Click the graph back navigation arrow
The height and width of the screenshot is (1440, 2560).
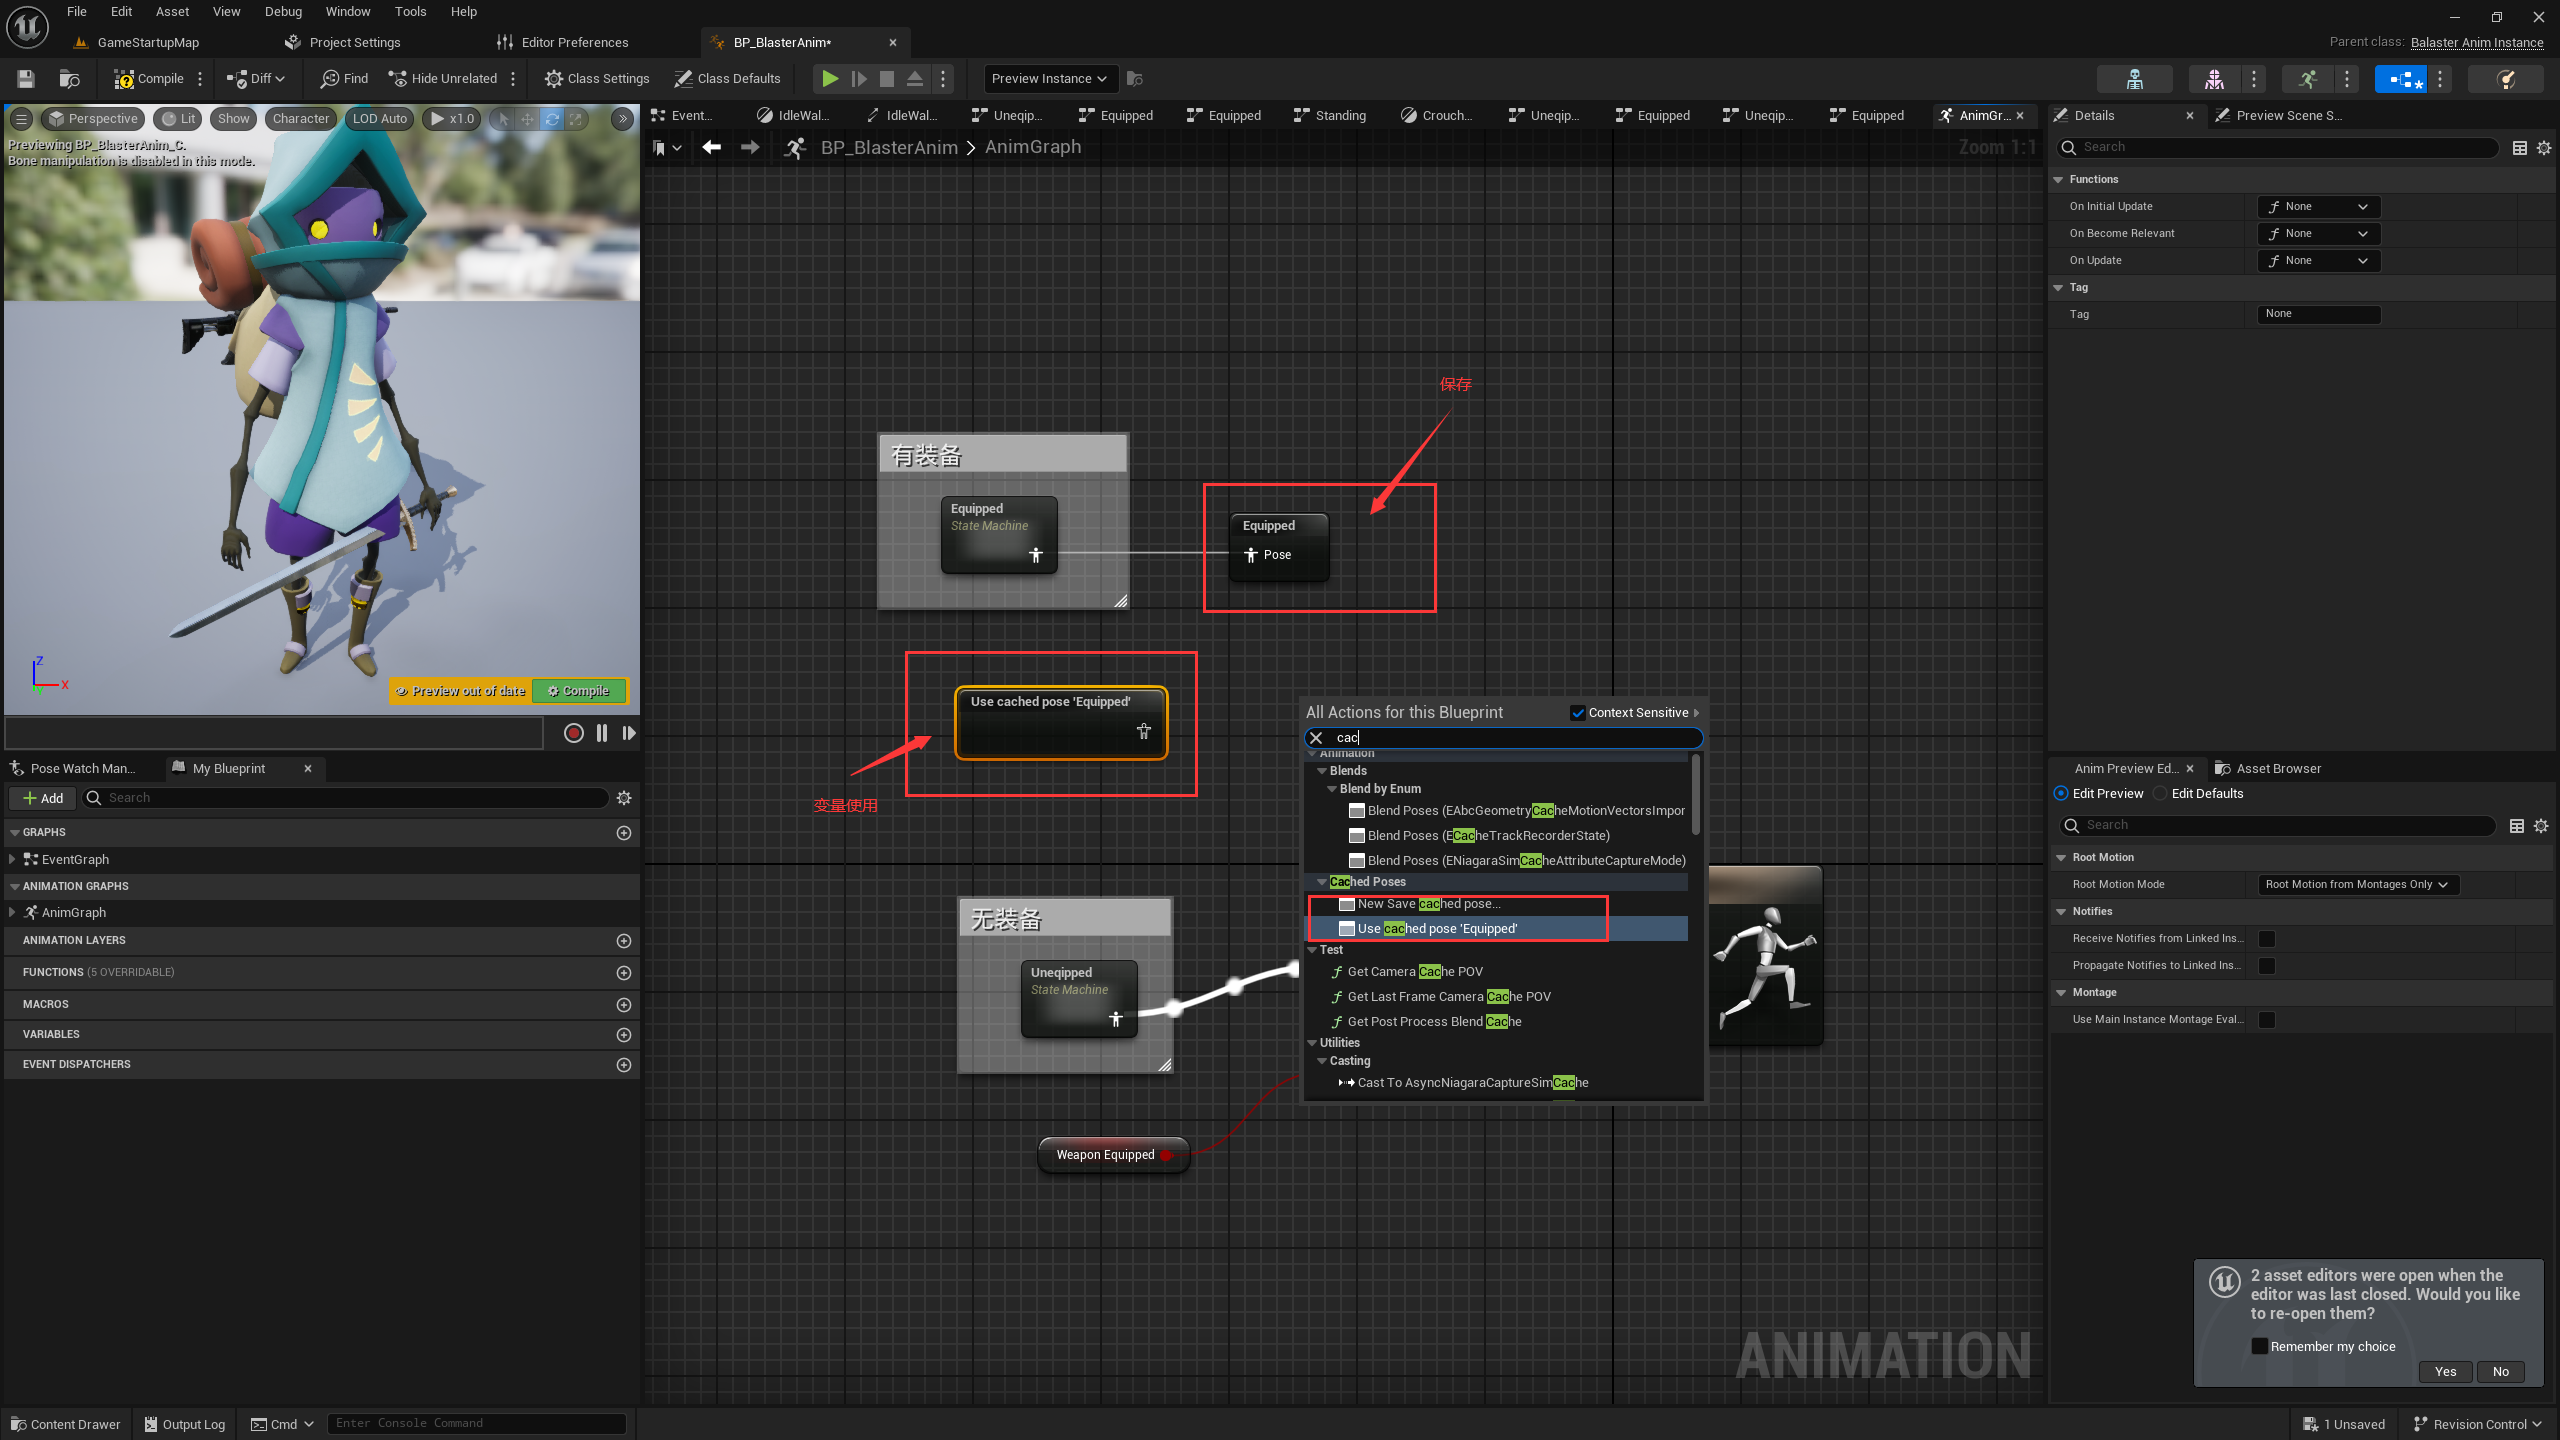coord(711,147)
